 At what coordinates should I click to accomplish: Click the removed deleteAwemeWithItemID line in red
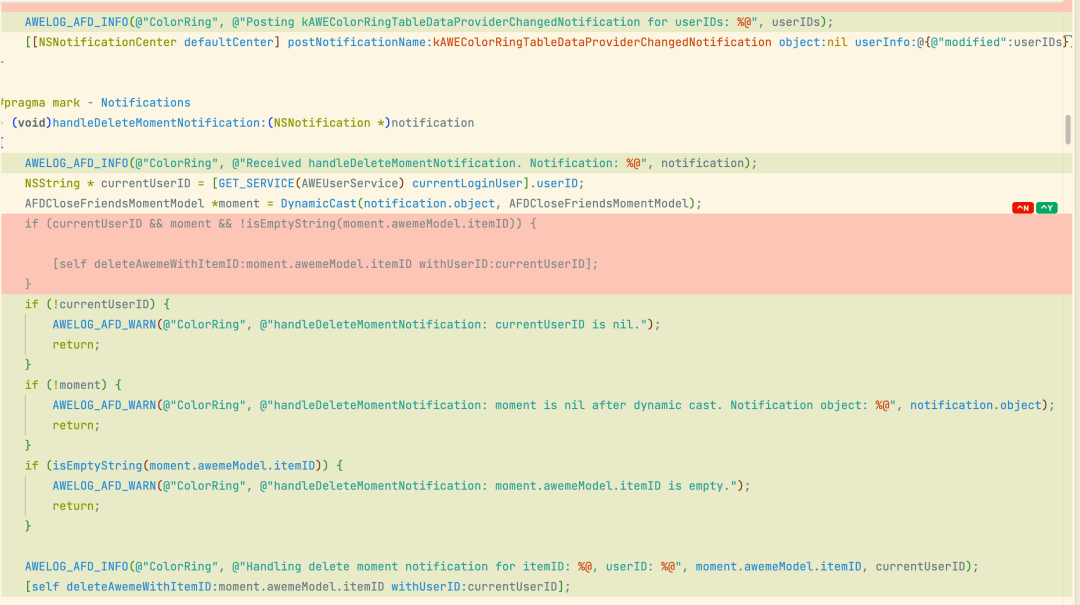click(325, 264)
